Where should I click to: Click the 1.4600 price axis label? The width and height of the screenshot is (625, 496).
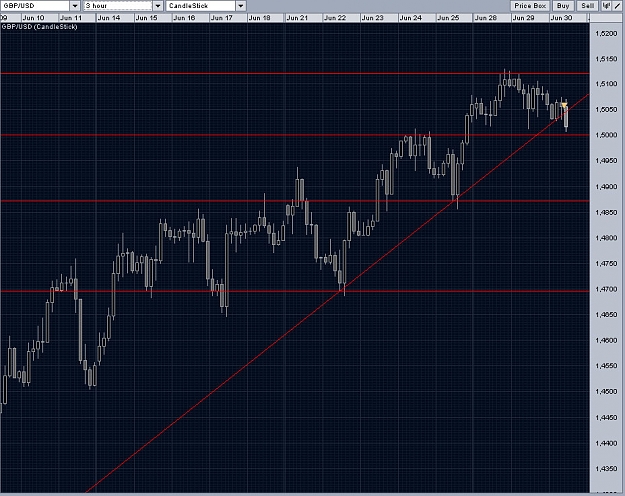click(606, 341)
